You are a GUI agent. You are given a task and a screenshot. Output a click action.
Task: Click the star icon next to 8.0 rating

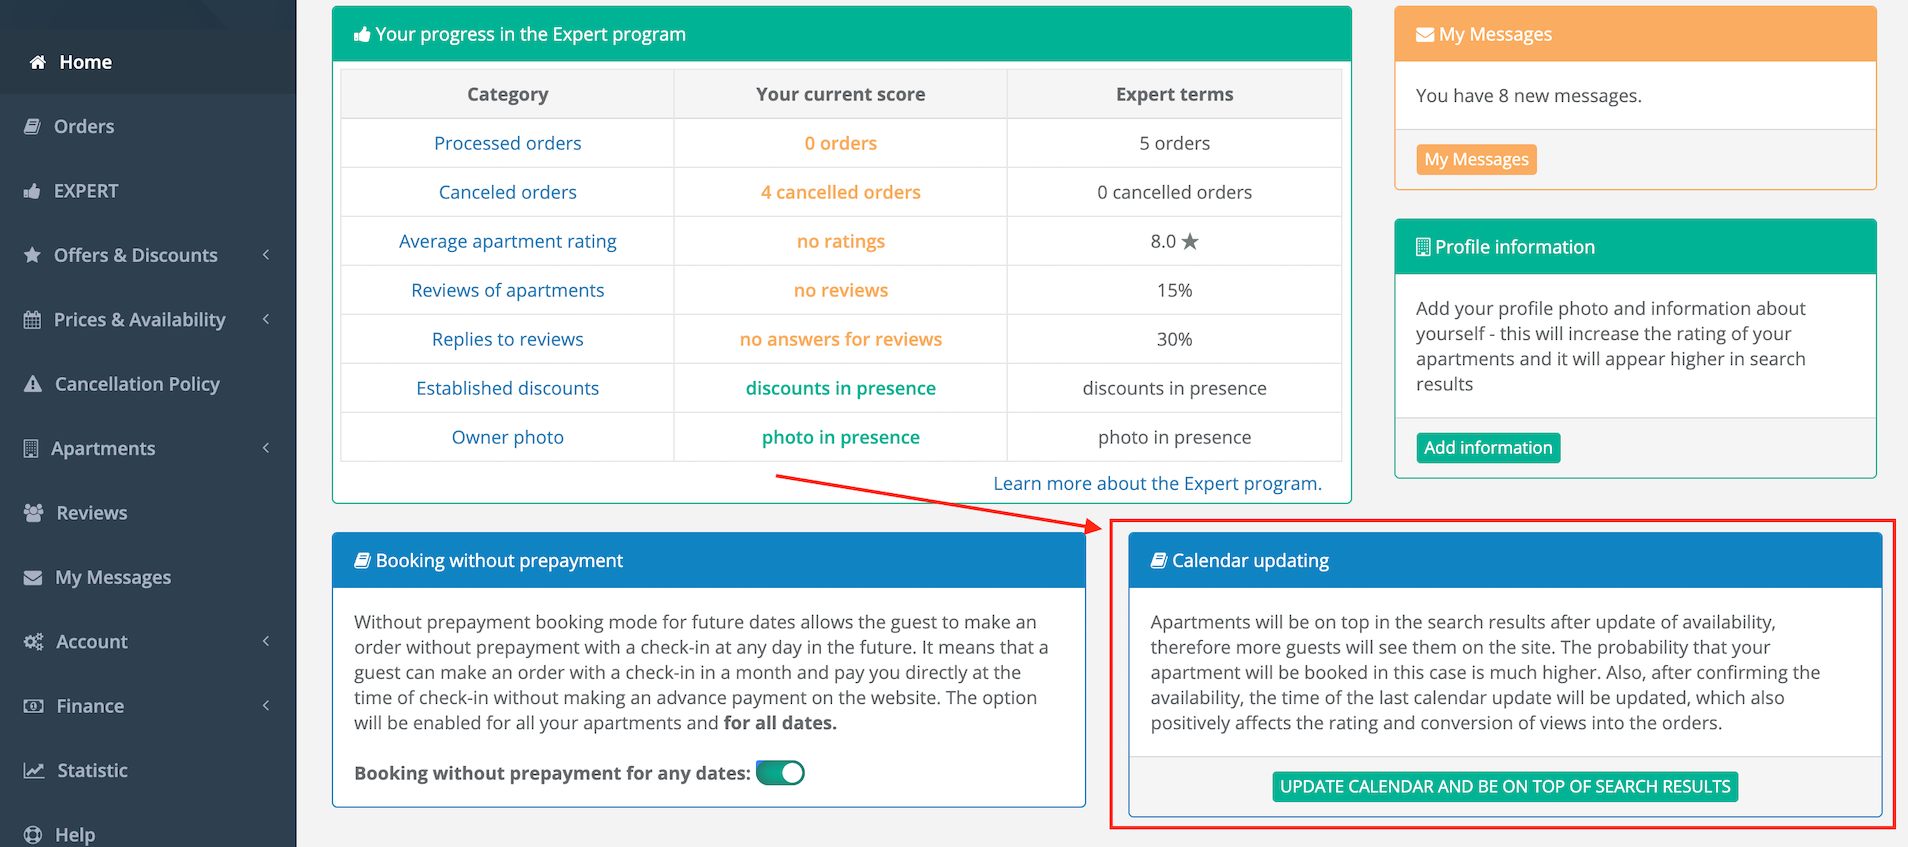1190,241
